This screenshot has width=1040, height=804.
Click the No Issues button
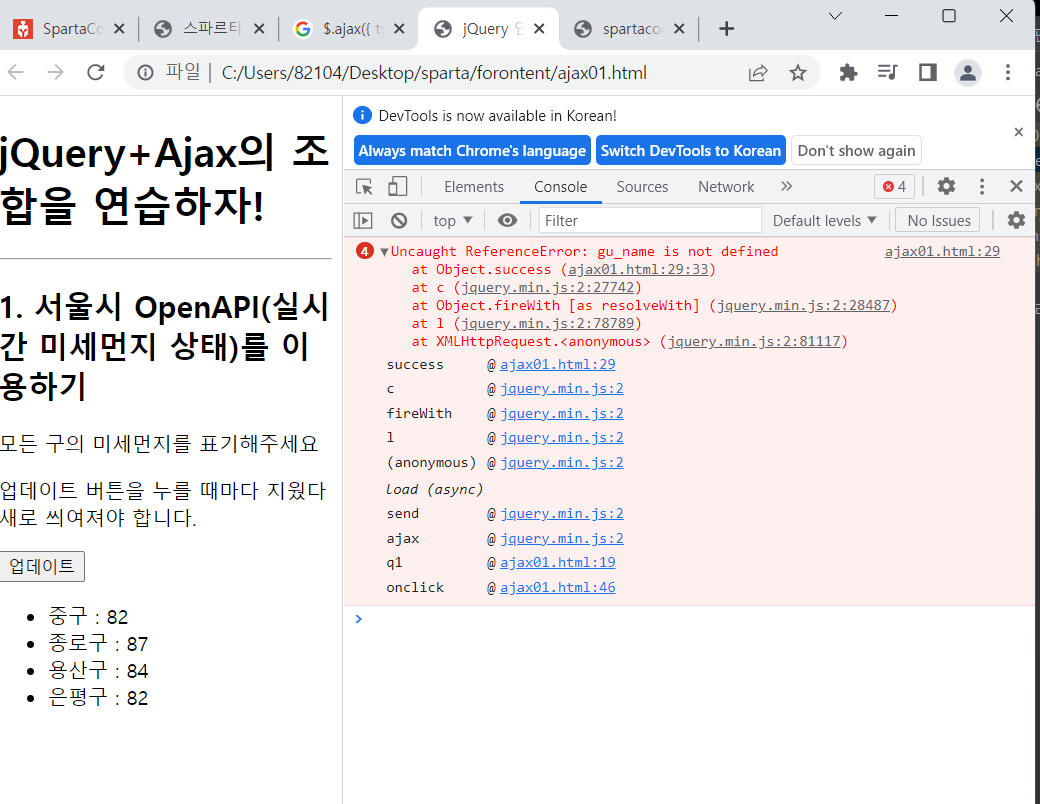[939, 220]
